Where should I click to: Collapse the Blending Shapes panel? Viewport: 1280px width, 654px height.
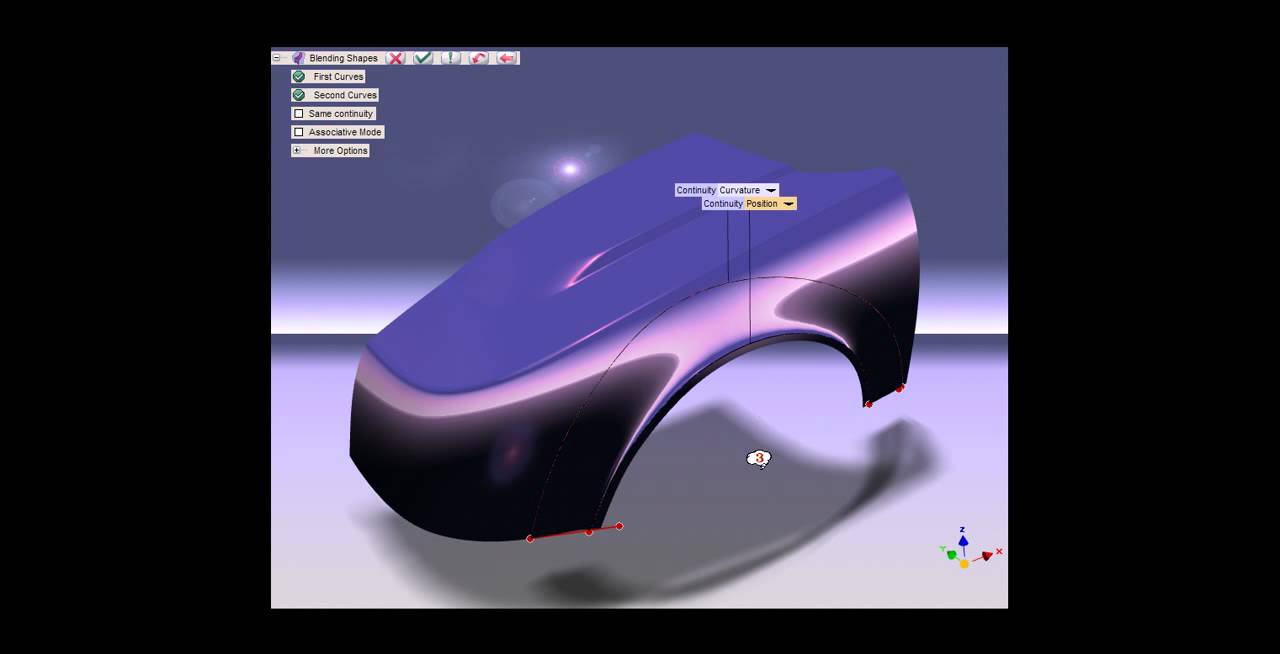(x=277, y=58)
